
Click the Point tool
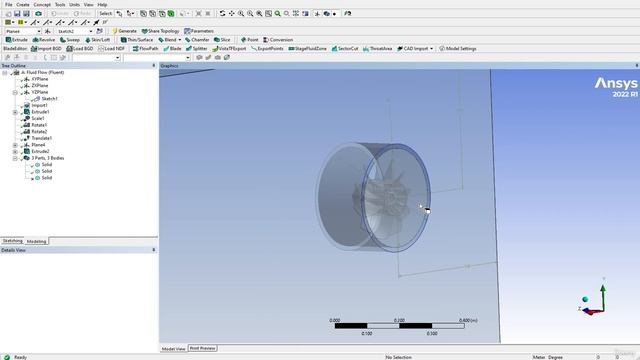(x=249, y=40)
